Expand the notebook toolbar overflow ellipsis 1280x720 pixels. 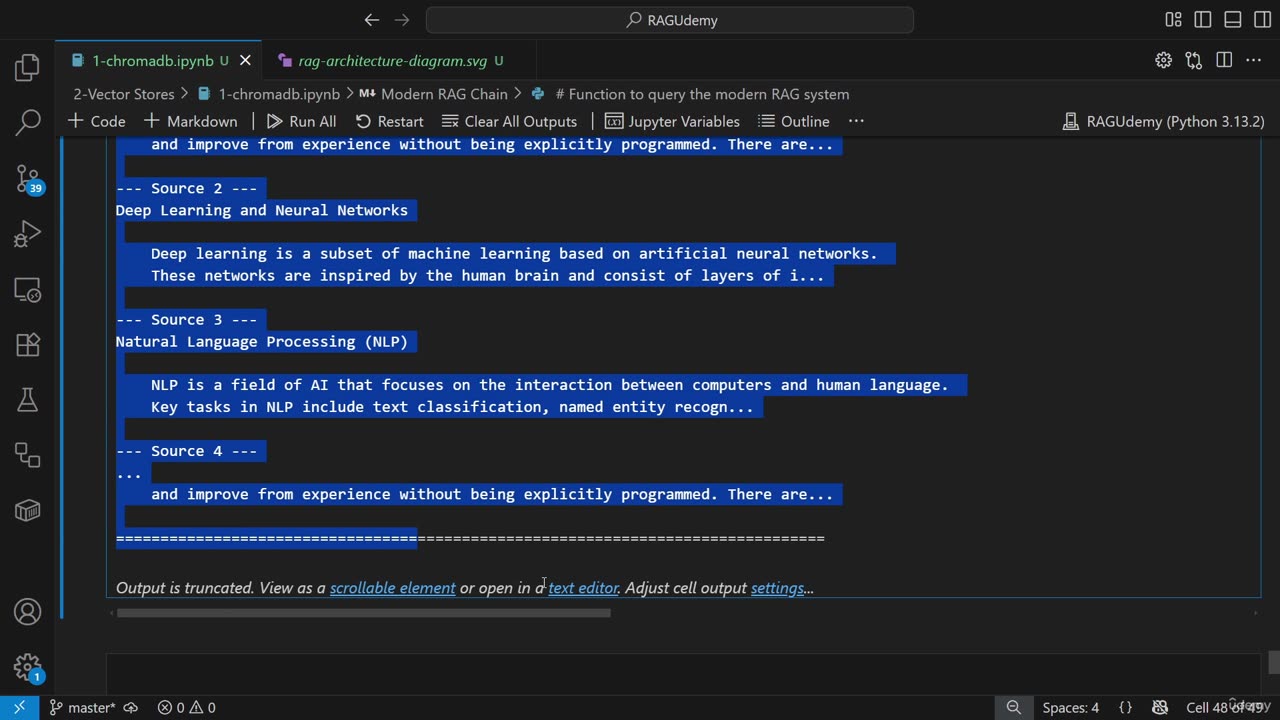[856, 121]
